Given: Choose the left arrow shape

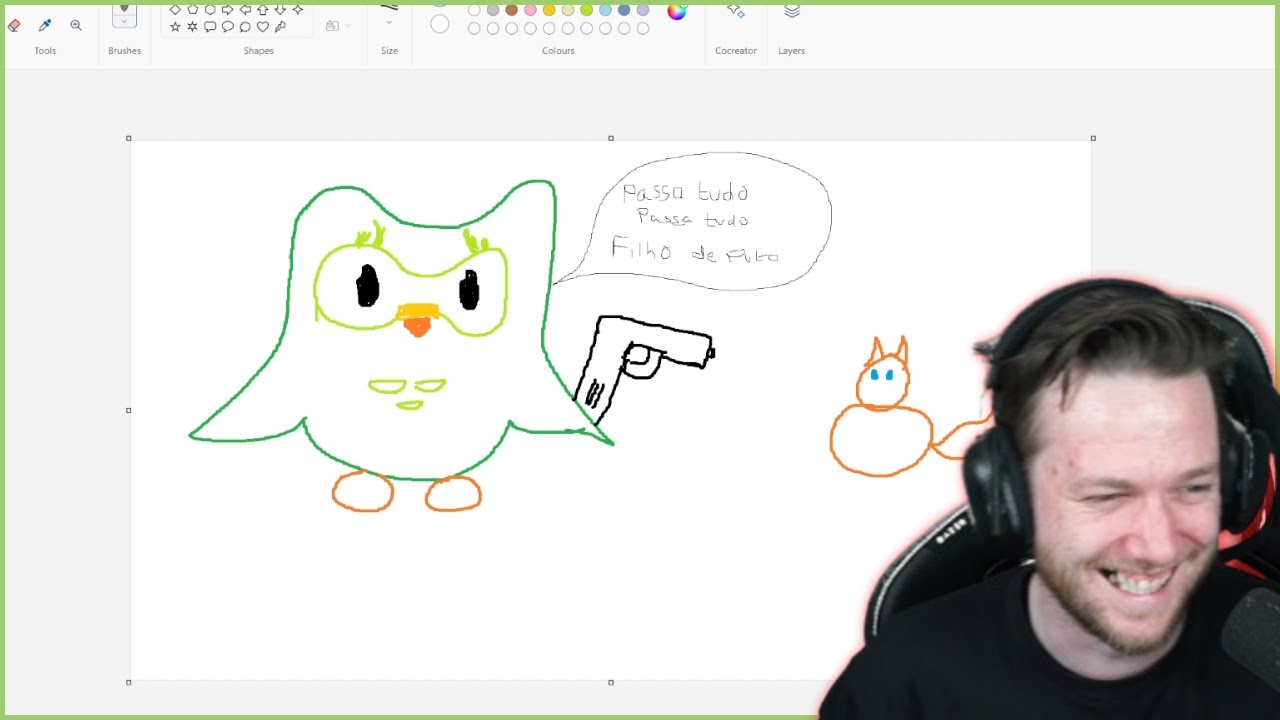Looking at the screenshot, I should coord(245,9).
